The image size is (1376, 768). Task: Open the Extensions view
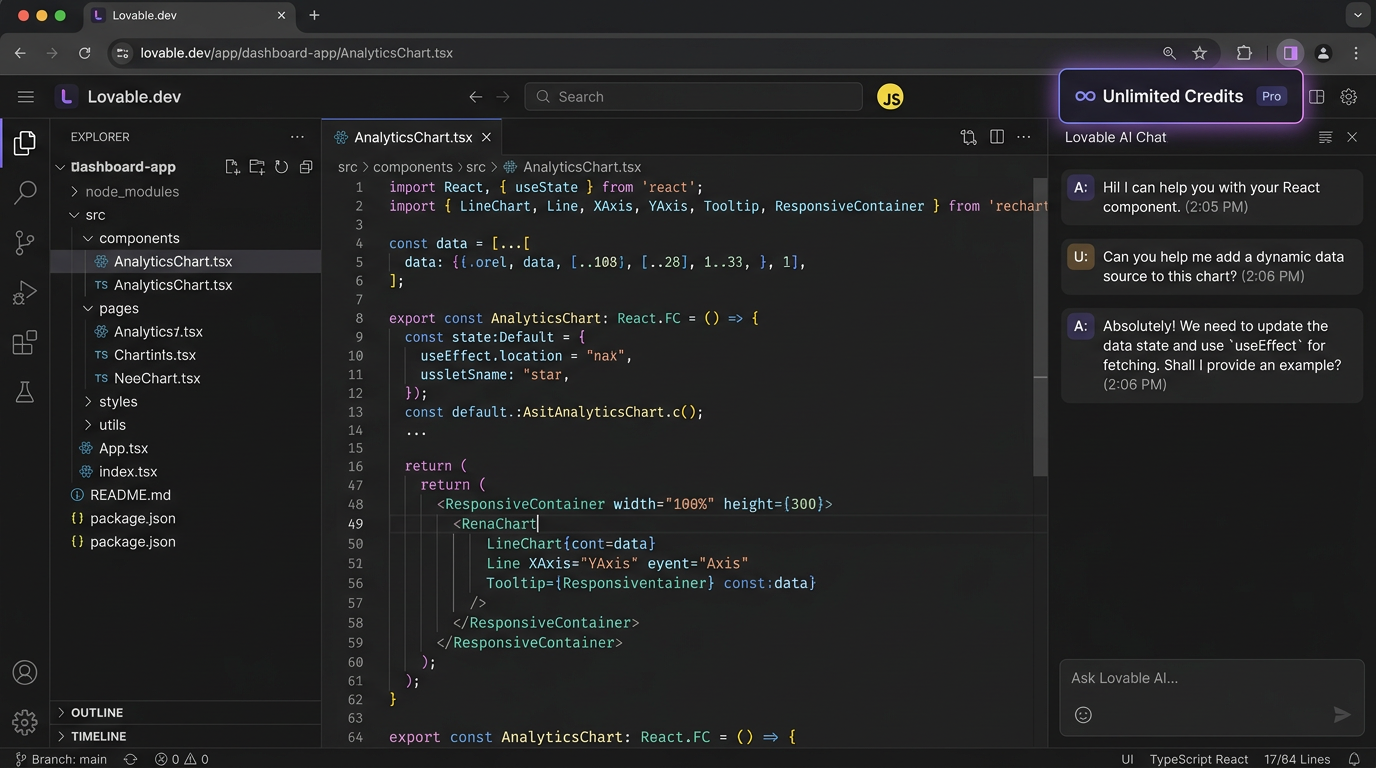tap(25, 343)
